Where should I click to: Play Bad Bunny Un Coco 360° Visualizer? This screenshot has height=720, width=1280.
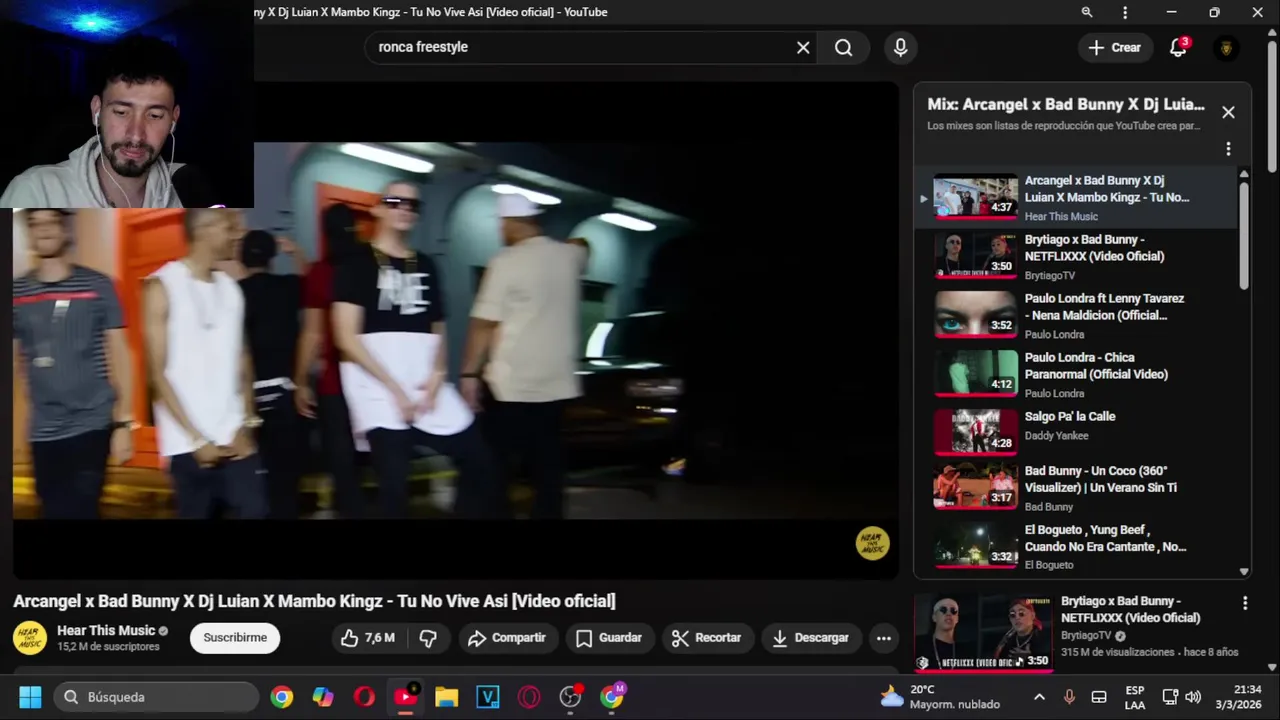tap(1076, 487)
